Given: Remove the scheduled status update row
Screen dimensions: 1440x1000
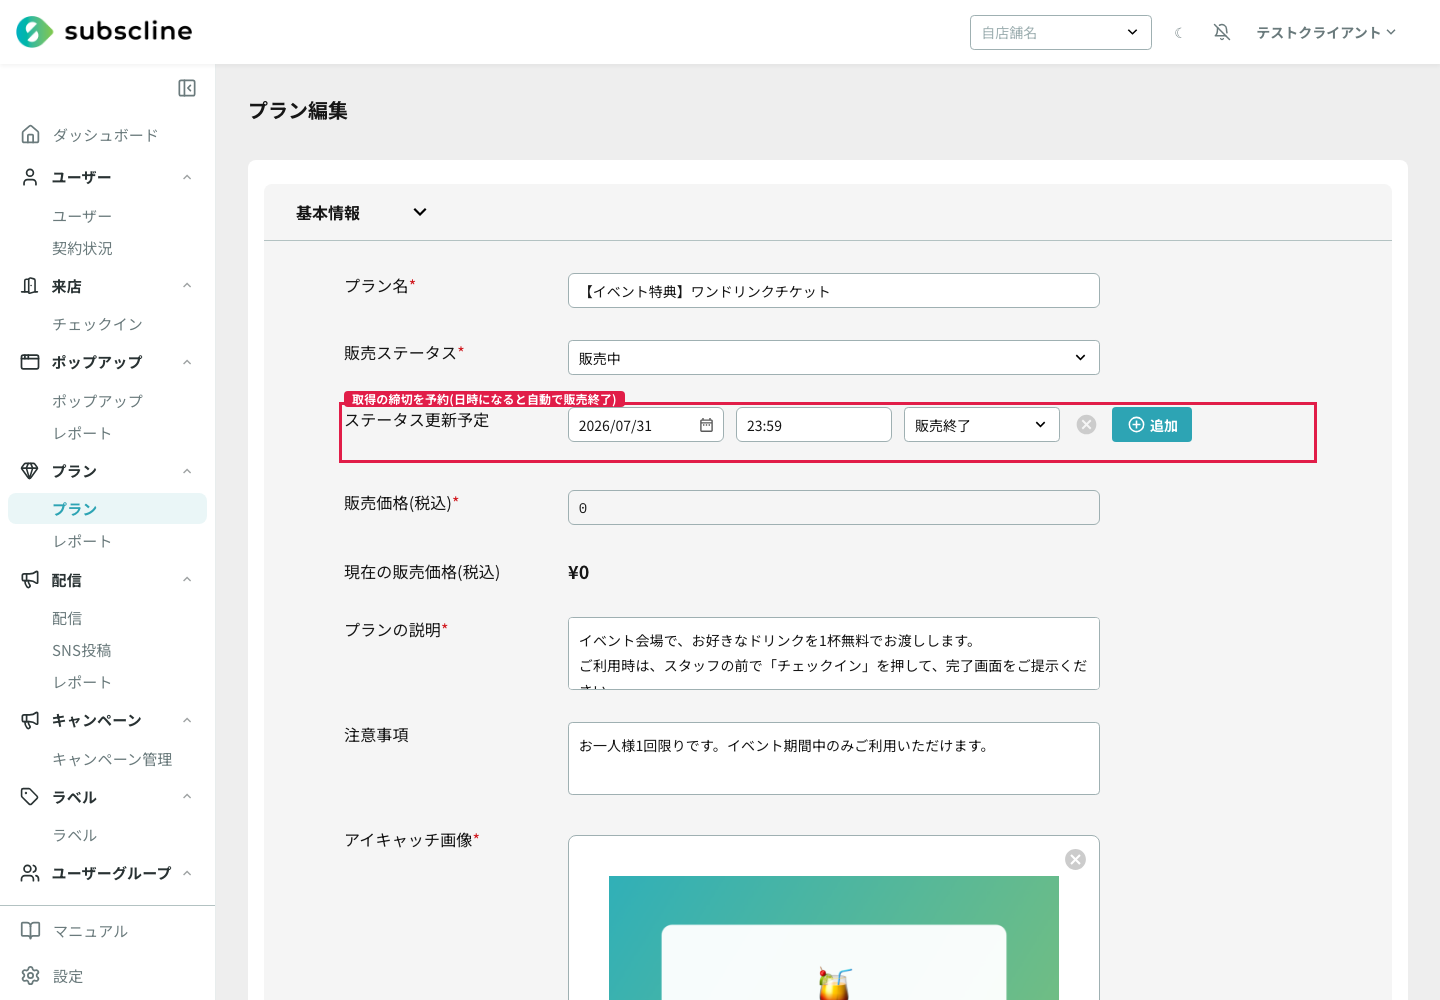Looking at the screenshot, I should coord(1086,425).
